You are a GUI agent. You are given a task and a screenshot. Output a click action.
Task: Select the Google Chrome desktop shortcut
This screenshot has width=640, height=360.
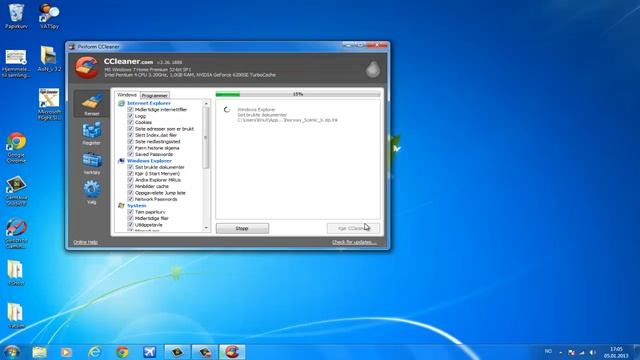pos(16,148)
